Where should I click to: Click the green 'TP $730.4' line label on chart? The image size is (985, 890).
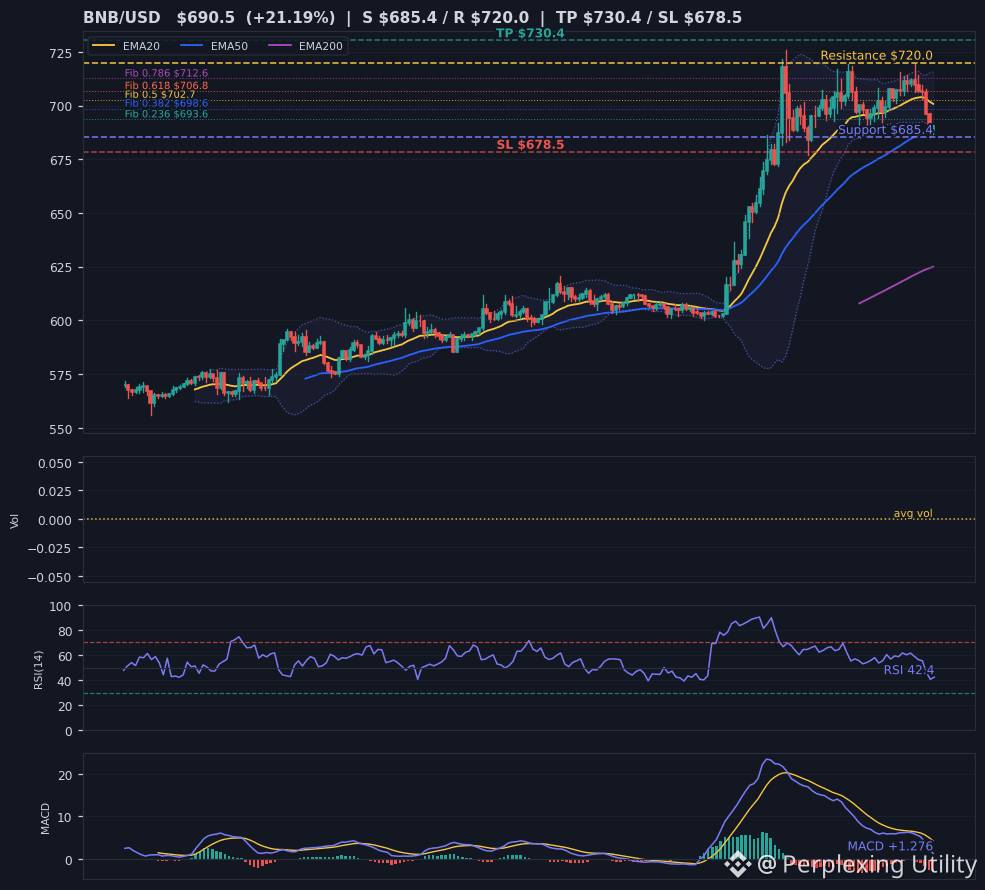coord(530,33)
